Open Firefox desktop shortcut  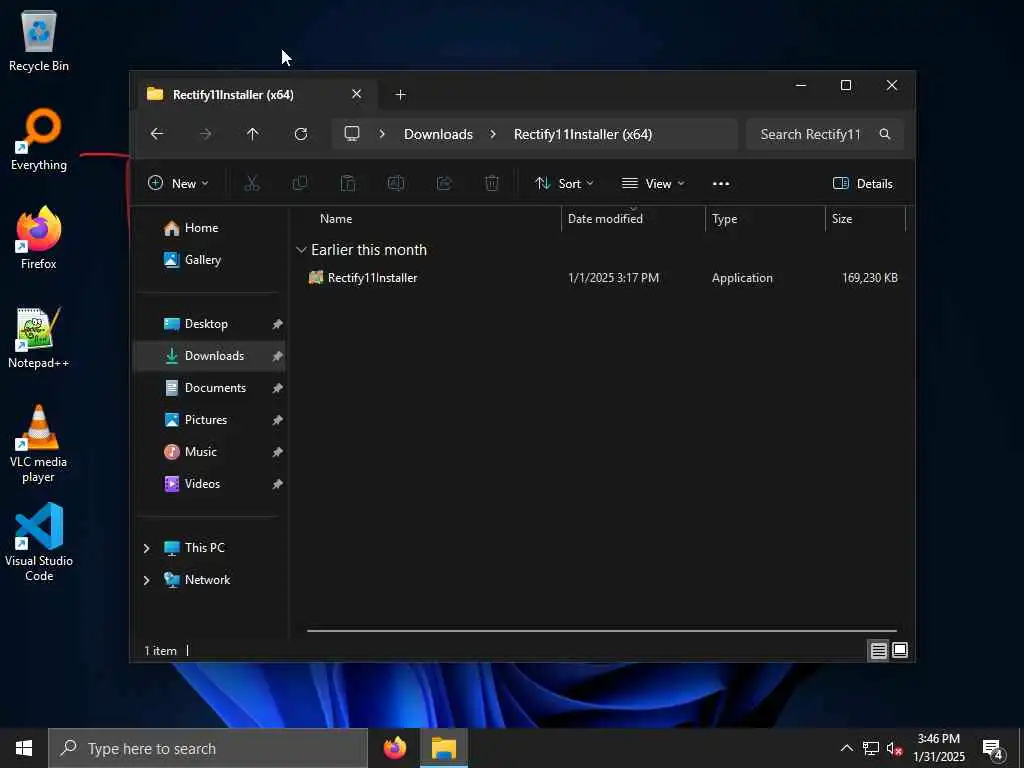(x=39, y=238)
